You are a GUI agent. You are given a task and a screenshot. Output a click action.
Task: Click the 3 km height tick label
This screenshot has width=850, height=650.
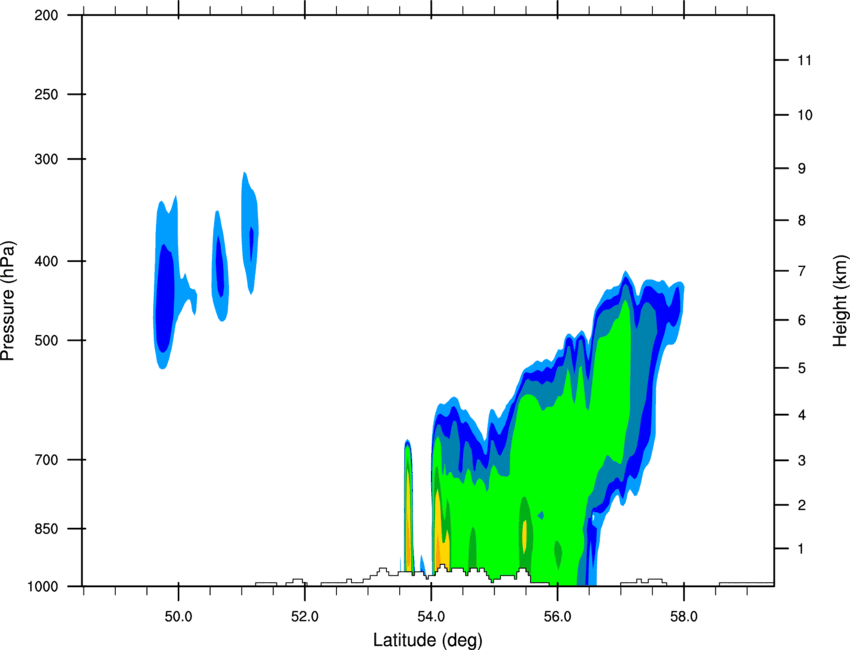click(802, 461)
